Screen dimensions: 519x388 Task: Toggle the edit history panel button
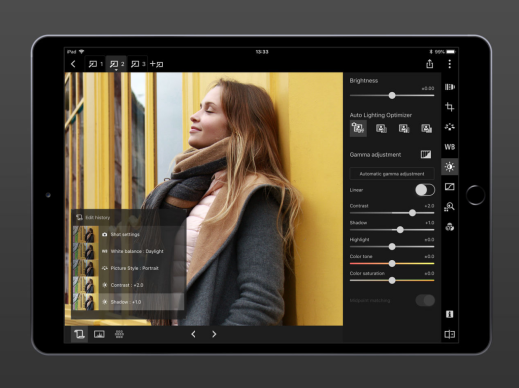79,334
